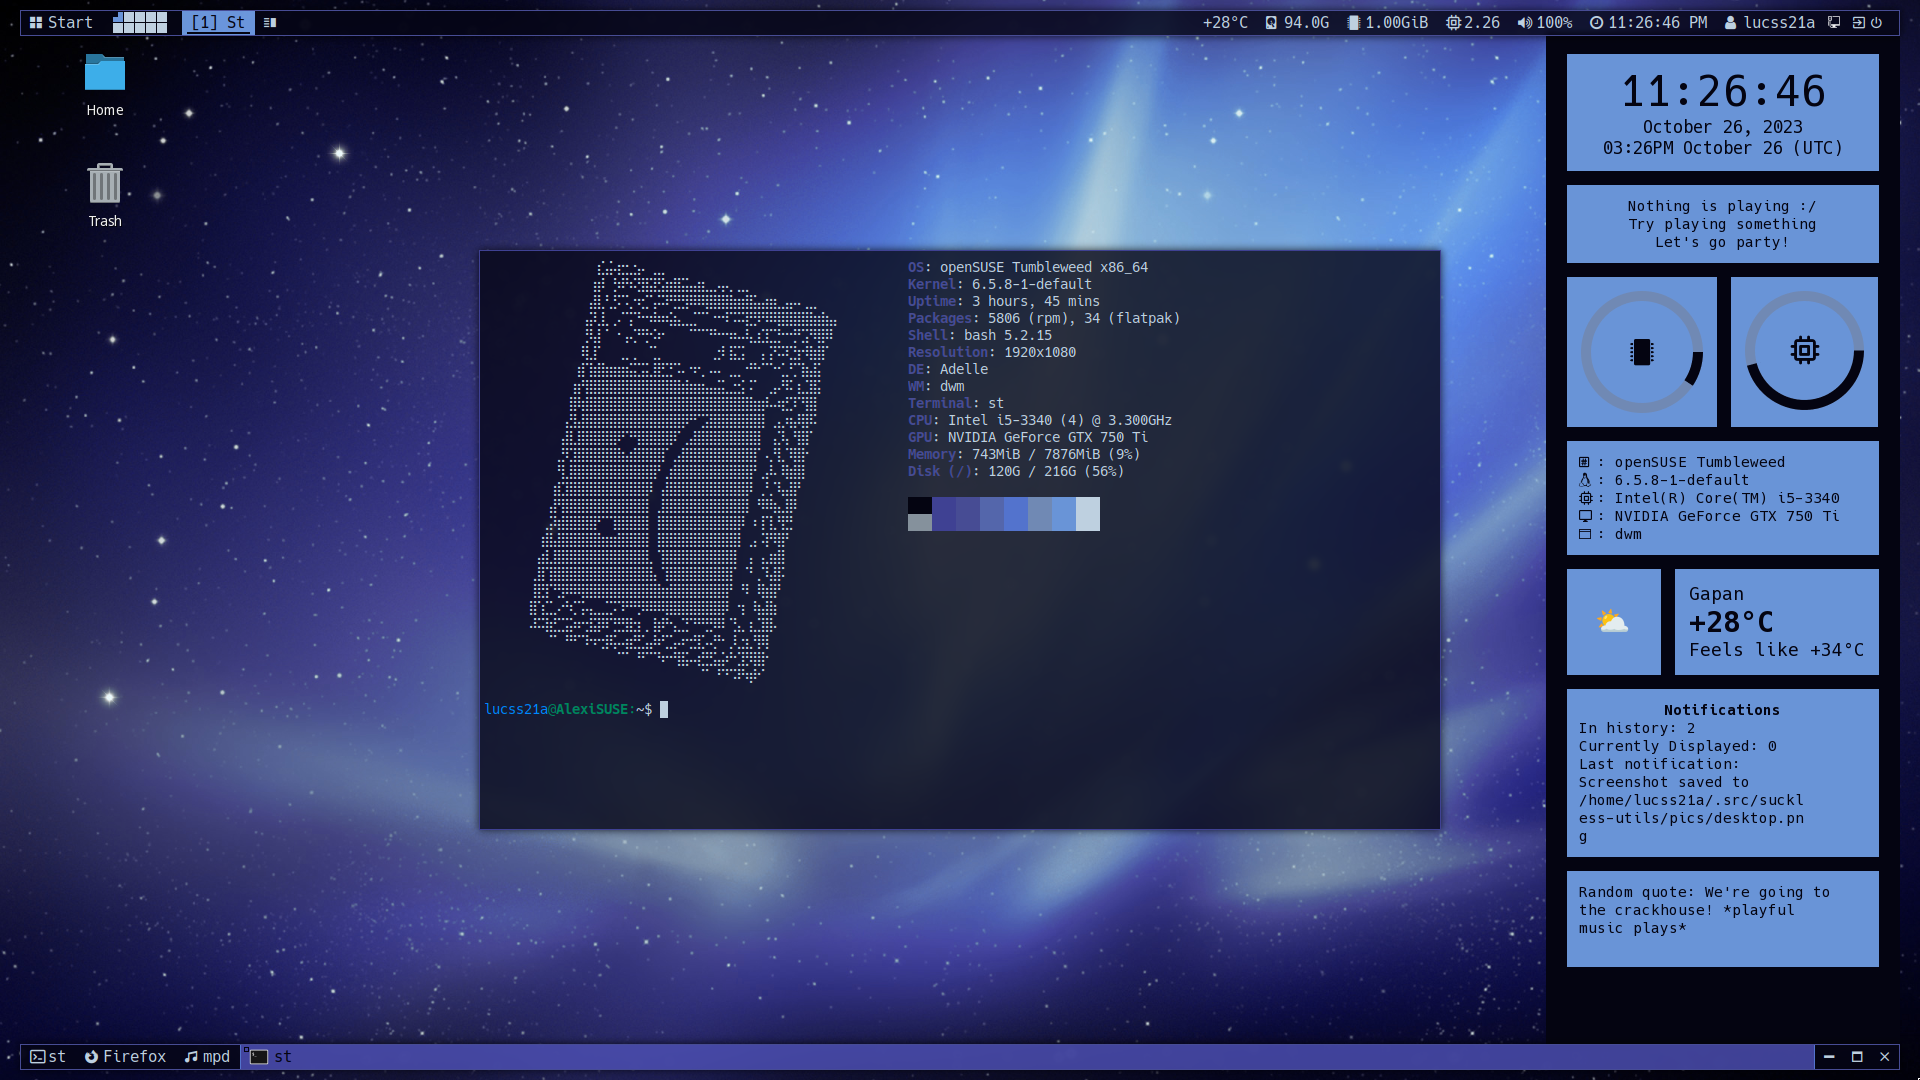This screenshot has height=1080, width=1920.
Task: Click the volume speaker icon
Action: point(1524,22)
